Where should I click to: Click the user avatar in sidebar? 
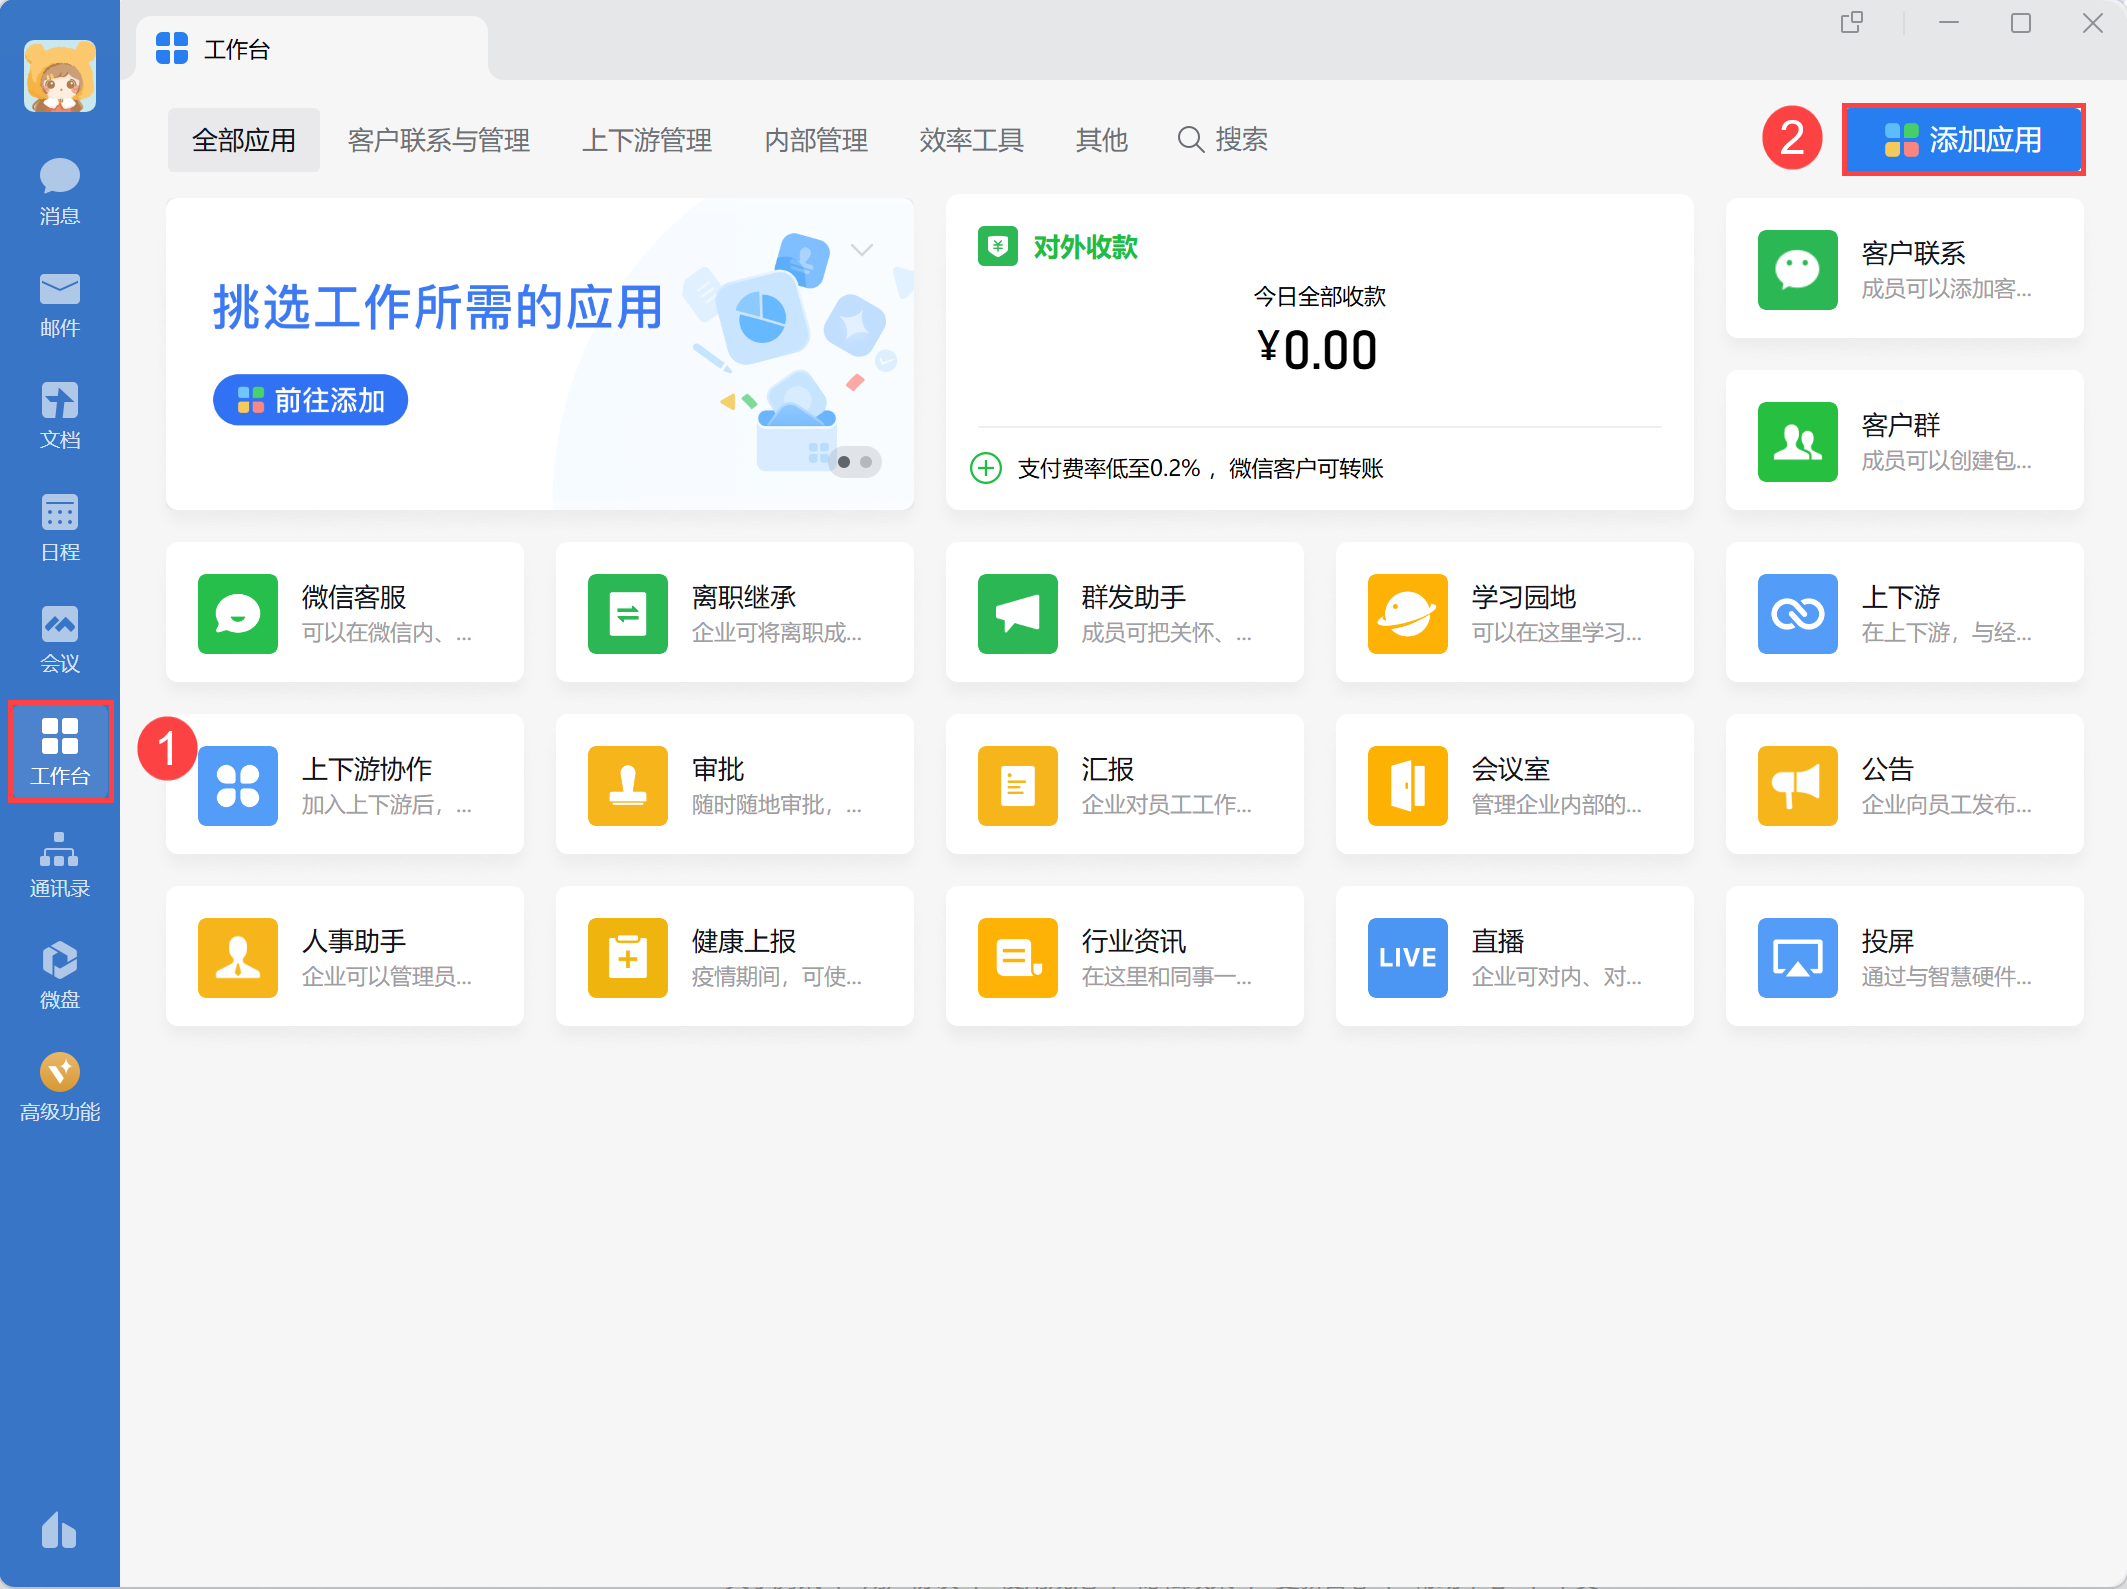click(x=60, y=76)
